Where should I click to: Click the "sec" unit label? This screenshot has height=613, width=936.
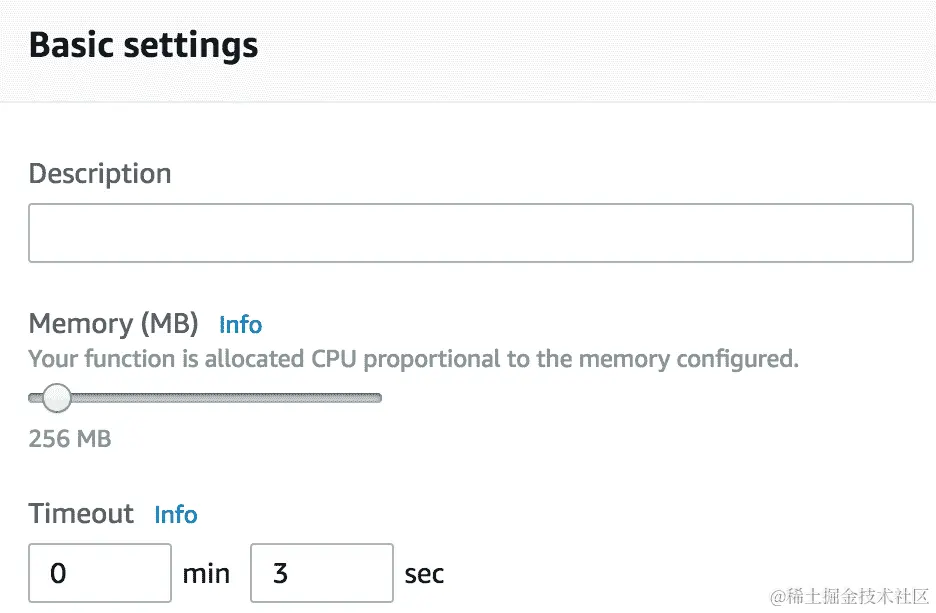pyautogui.click(x=424, y=574)
